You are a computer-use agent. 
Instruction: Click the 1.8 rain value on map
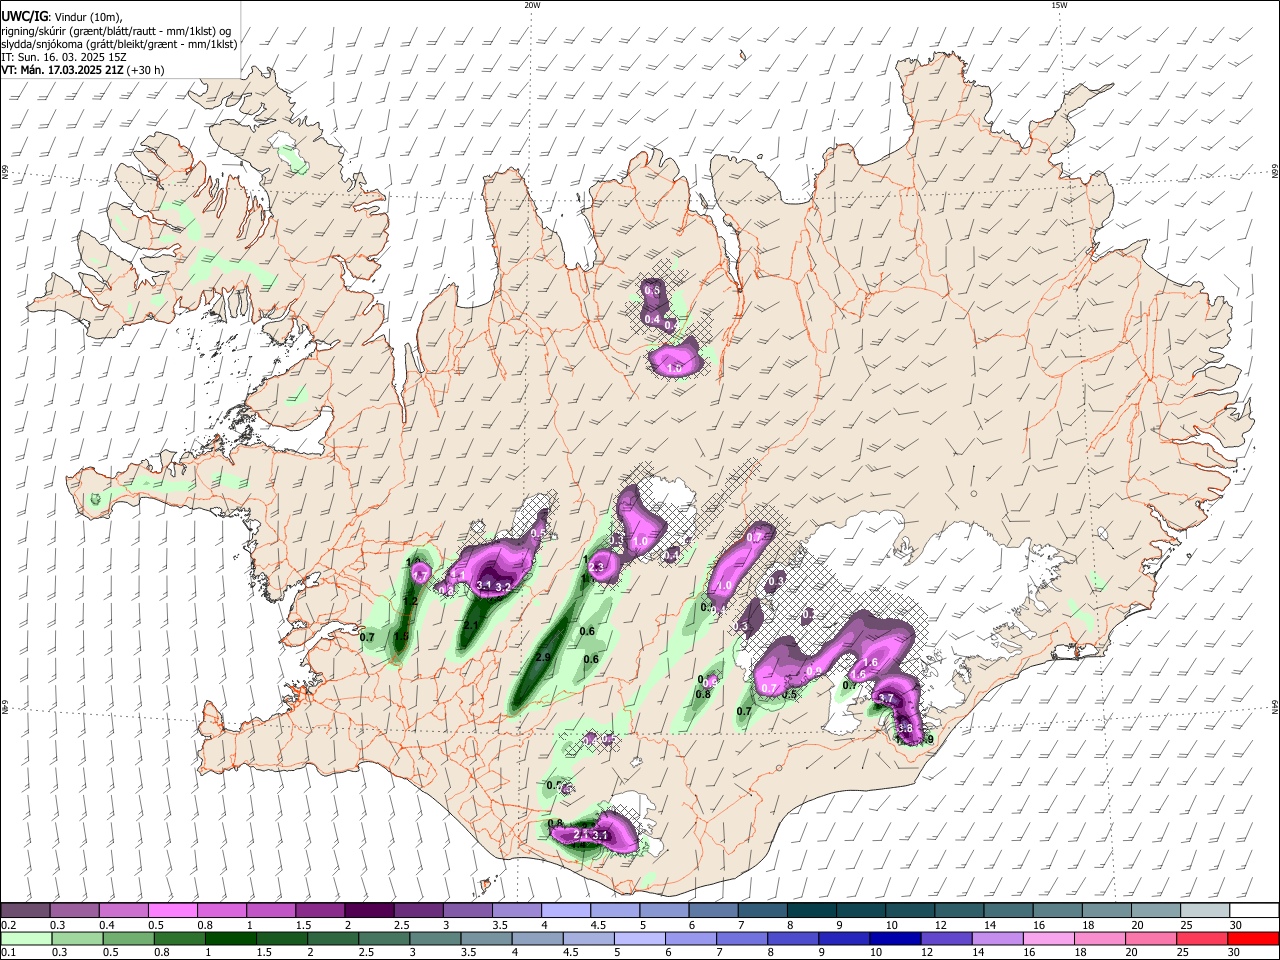click(401, 636)
